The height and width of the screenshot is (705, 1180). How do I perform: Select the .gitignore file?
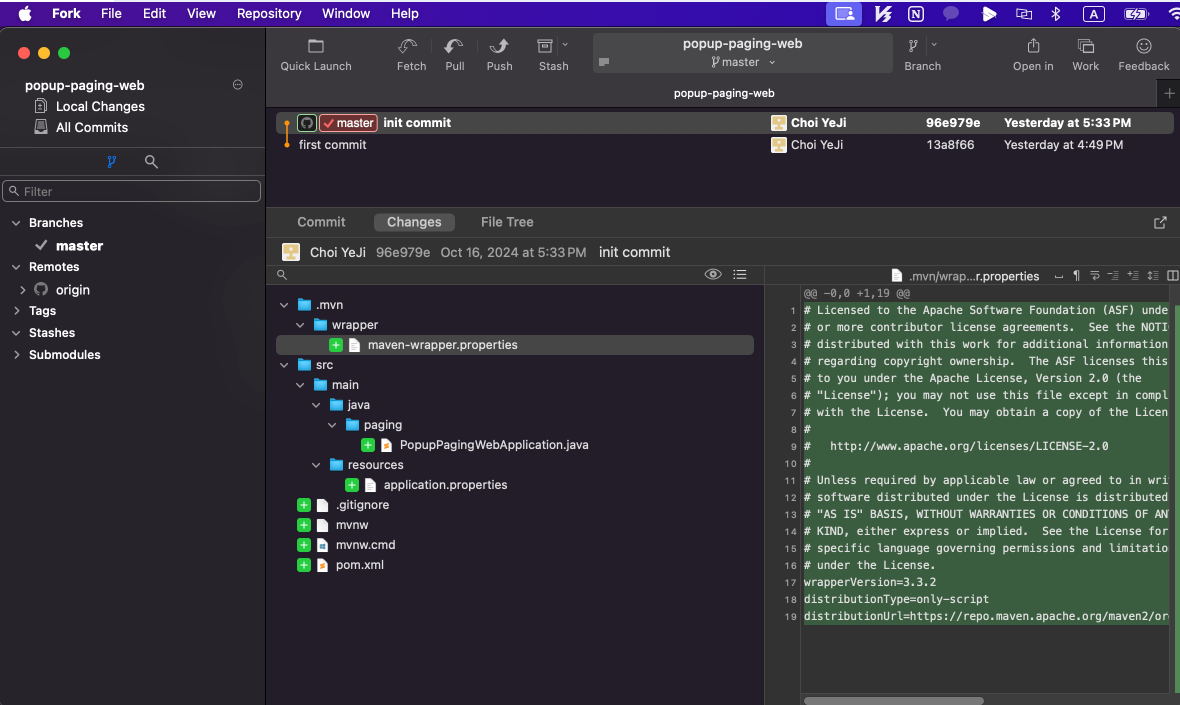(362, 505)
